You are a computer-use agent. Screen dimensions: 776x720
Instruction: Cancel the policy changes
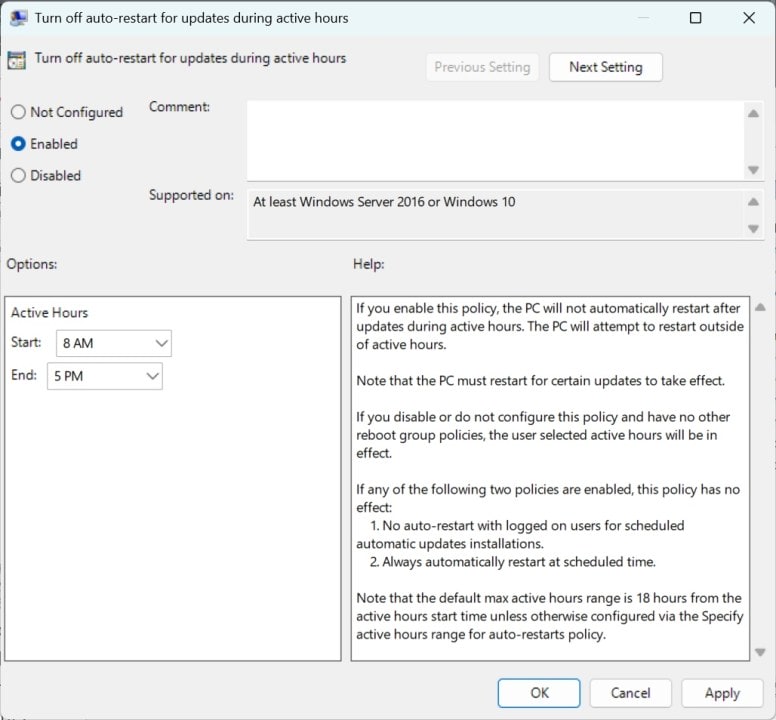[630, 693]
